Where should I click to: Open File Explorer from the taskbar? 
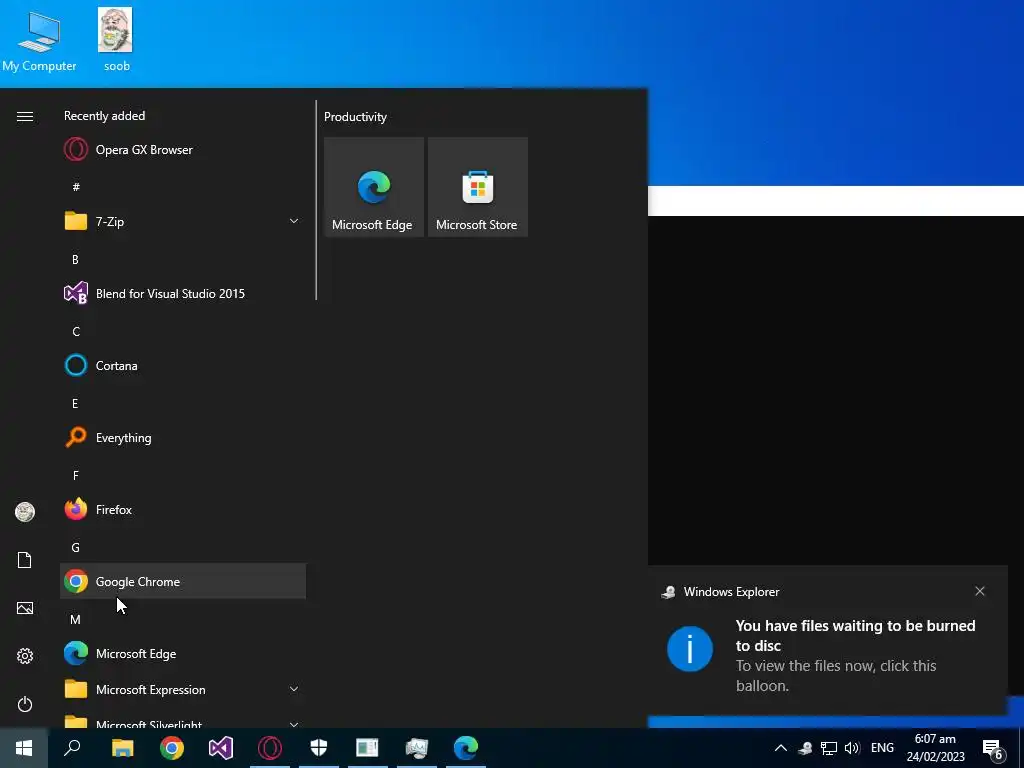click(x=122, y=748)
